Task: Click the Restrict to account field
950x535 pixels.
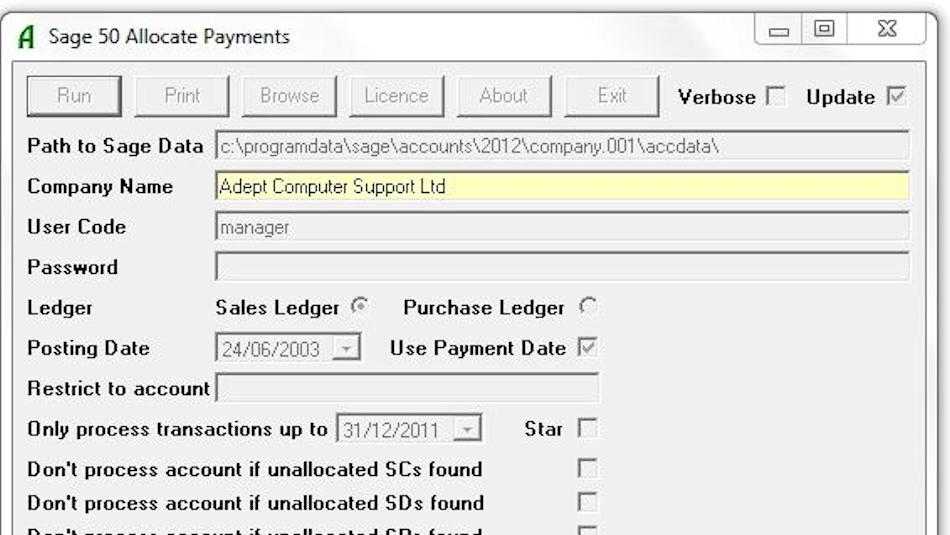Action: 407,388
